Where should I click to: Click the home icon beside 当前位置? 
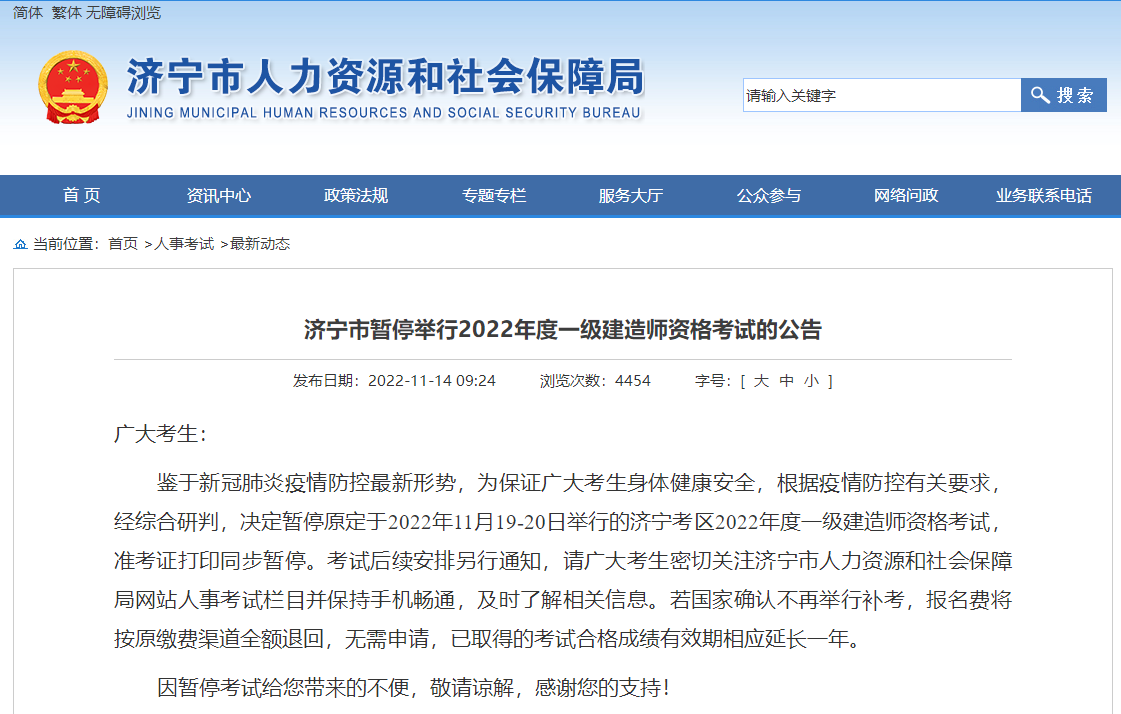(x=20, y=244)
